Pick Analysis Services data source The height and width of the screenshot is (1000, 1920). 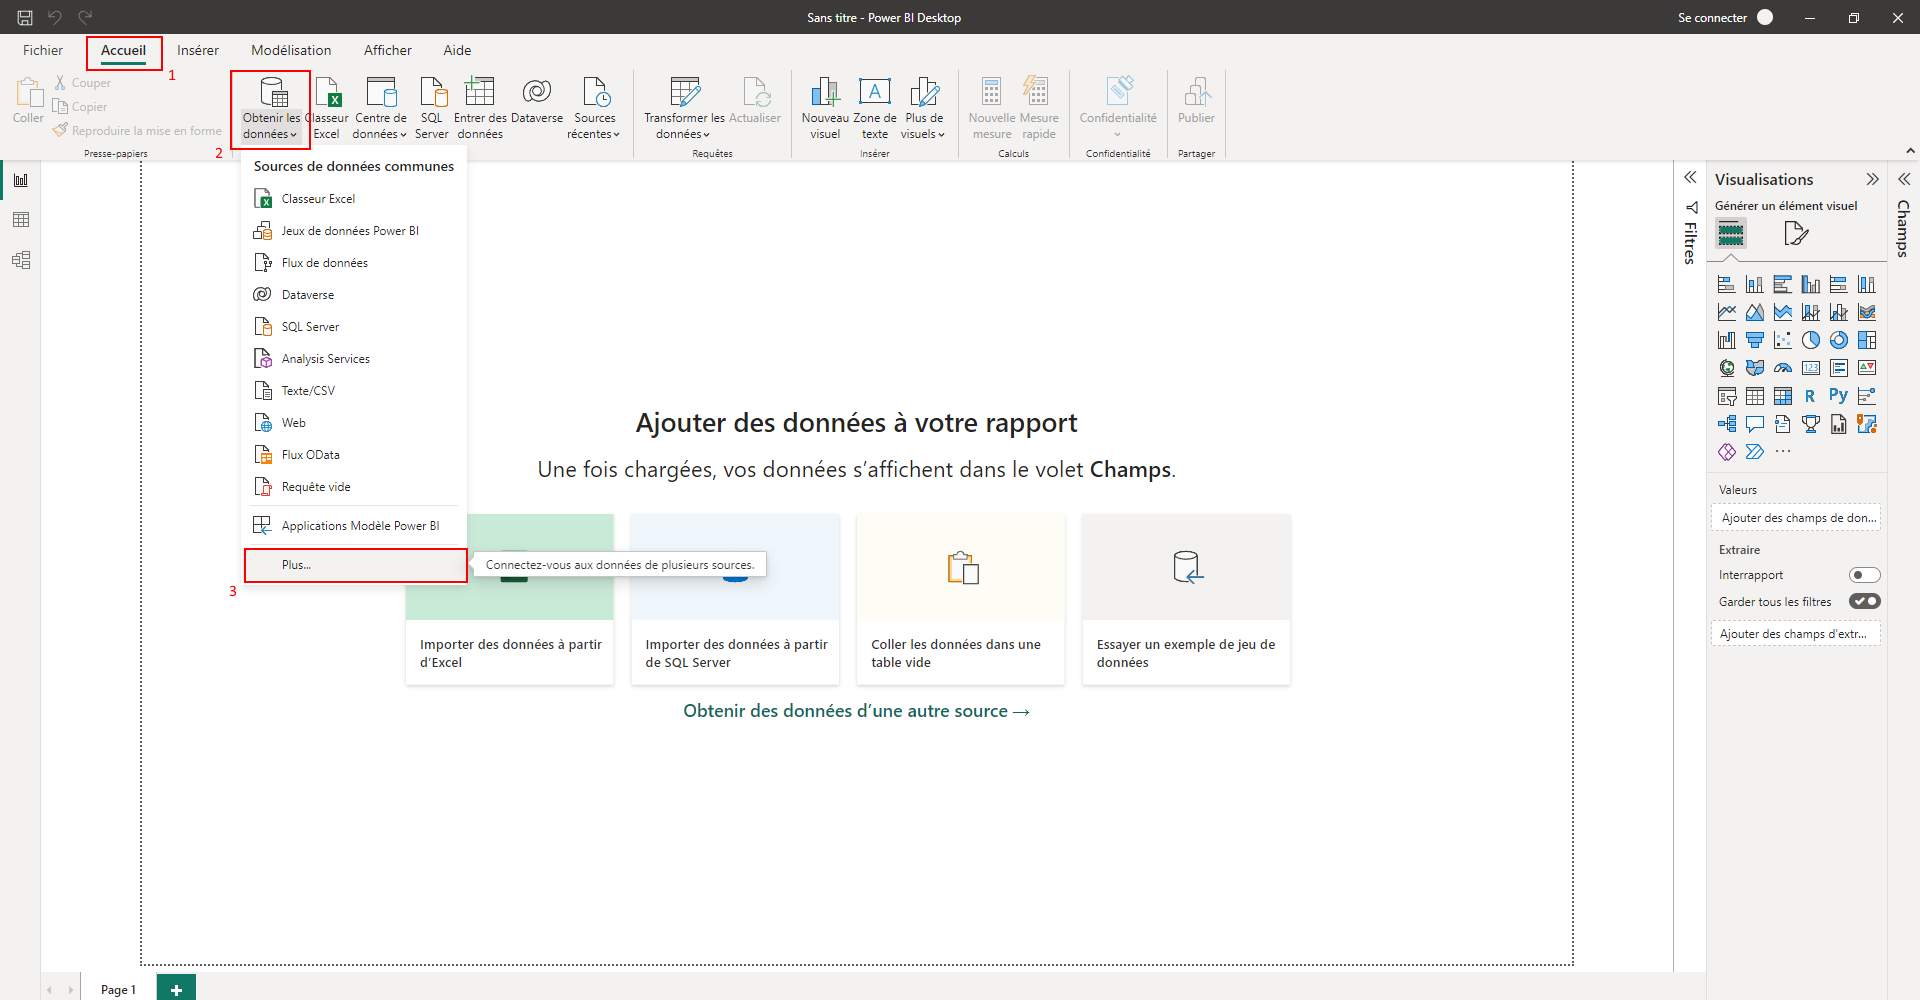click(355, 359)
